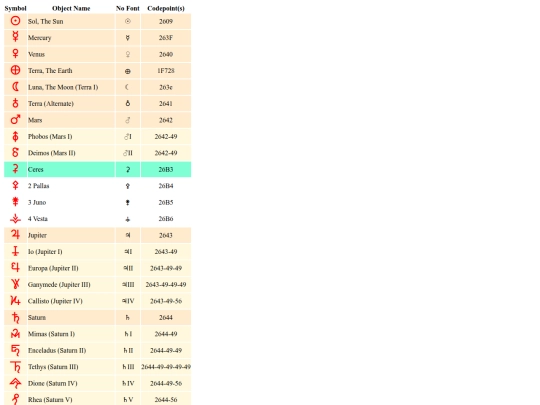Click the red Callisto symbol
Image resolution: width=540 pixels, height=405 pixels.
[x=15, y=301]
